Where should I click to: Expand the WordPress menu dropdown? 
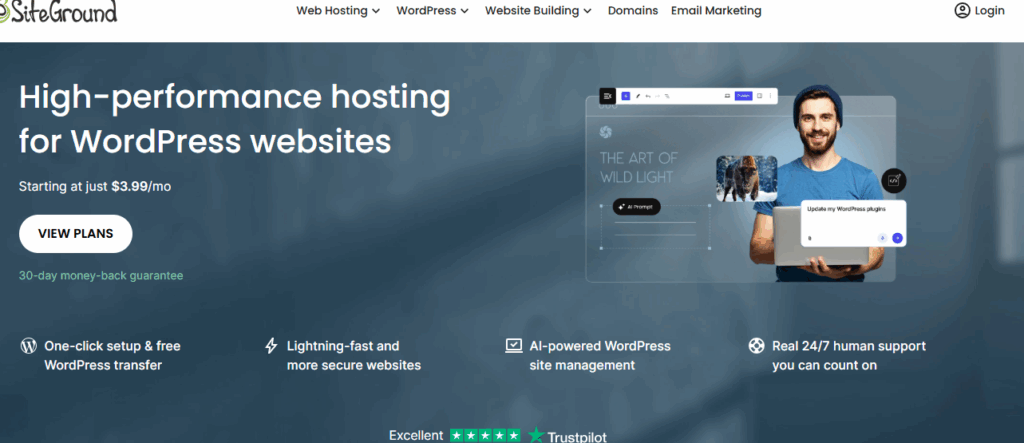[432, 11]
